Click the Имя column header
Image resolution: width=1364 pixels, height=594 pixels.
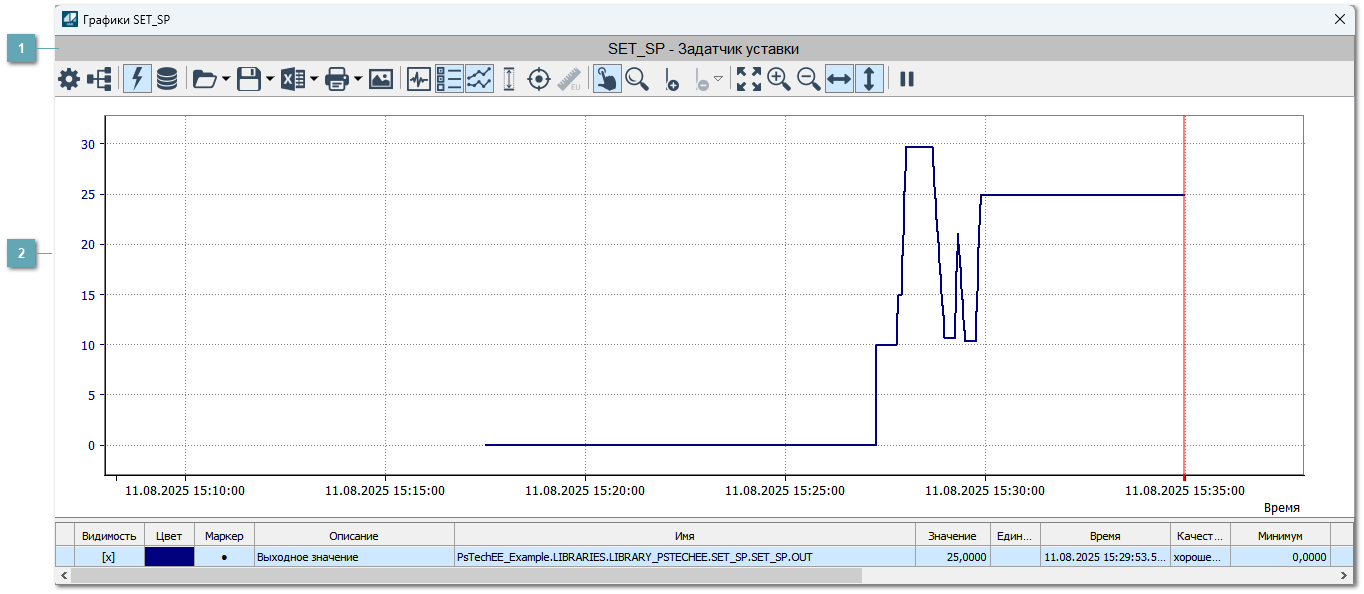coord(685,536)
